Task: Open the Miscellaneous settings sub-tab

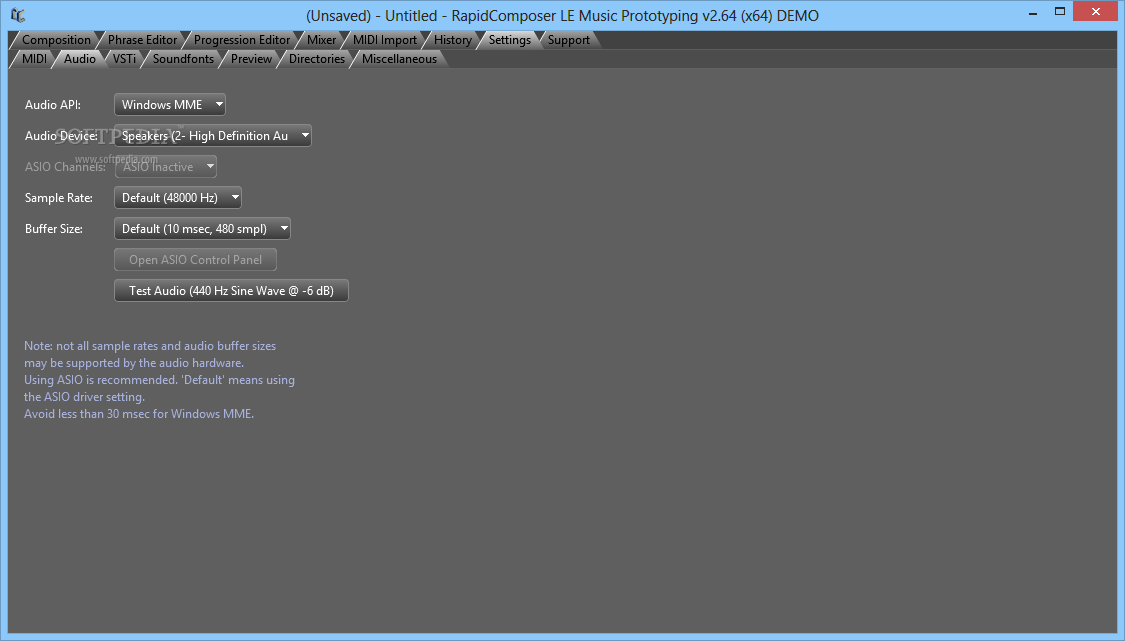Action: 399,59
